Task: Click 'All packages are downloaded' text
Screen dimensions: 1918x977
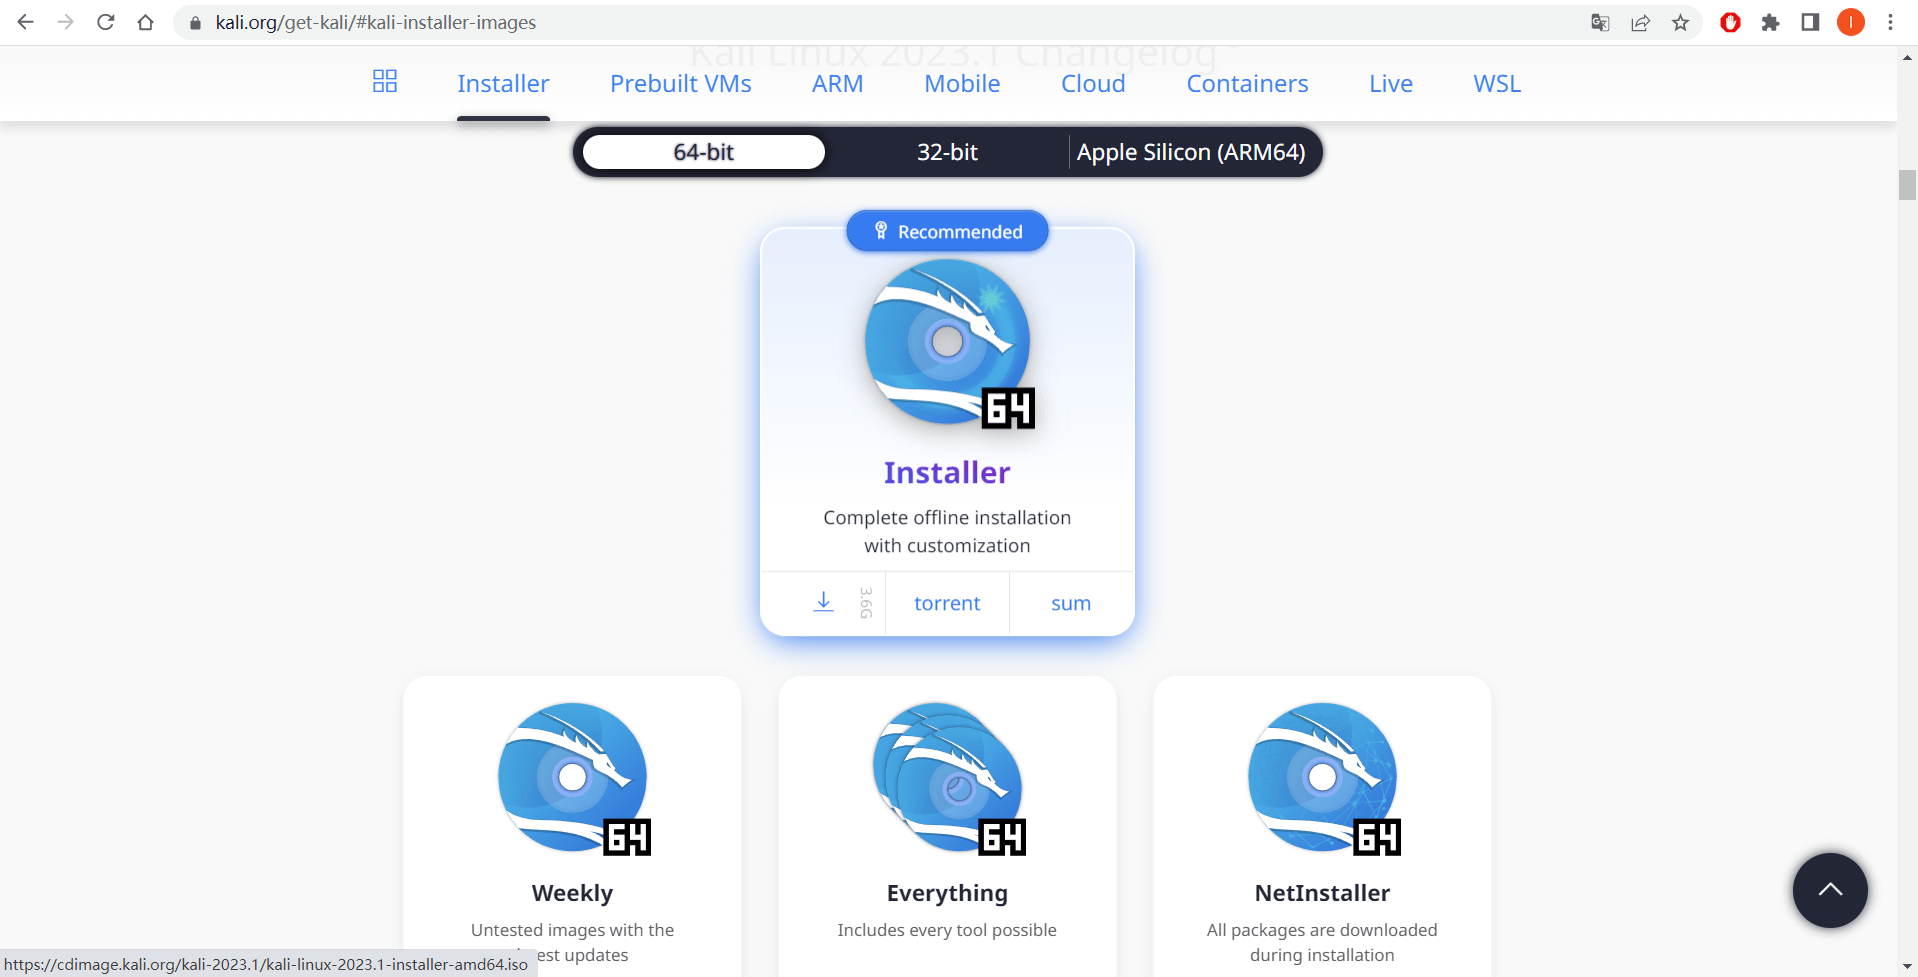Action: coord(1322,930)
